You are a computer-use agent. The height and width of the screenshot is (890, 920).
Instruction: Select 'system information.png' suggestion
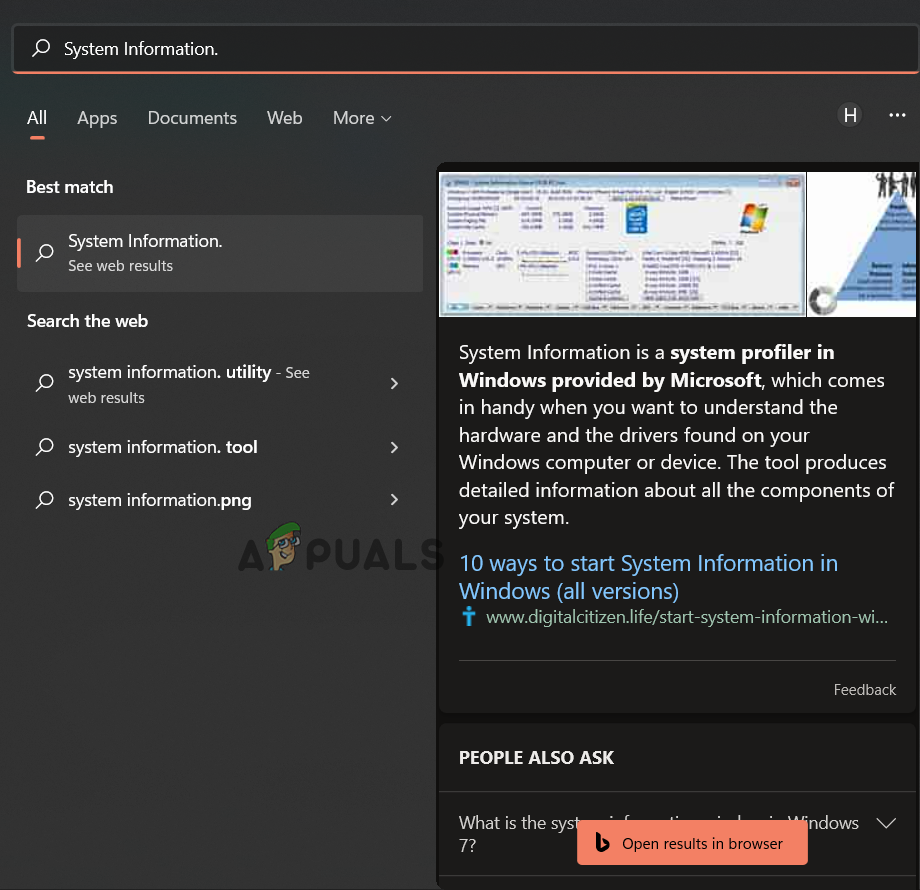point(220,500)
